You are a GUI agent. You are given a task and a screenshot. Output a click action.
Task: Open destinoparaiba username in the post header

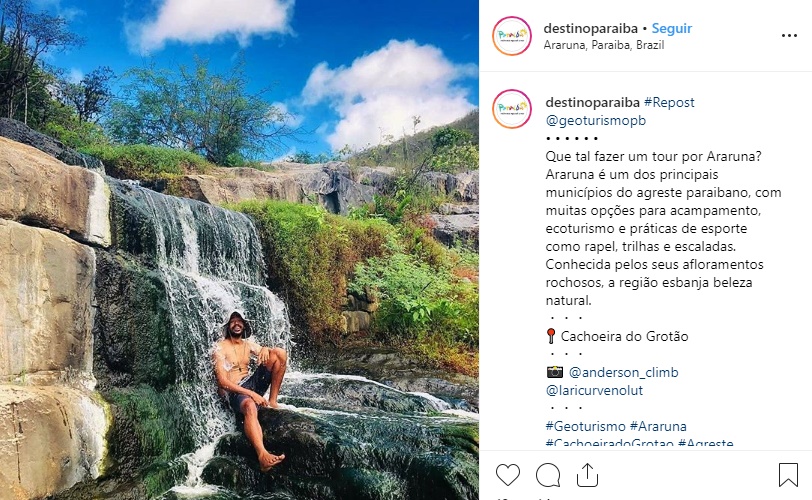tap(591, 28)
